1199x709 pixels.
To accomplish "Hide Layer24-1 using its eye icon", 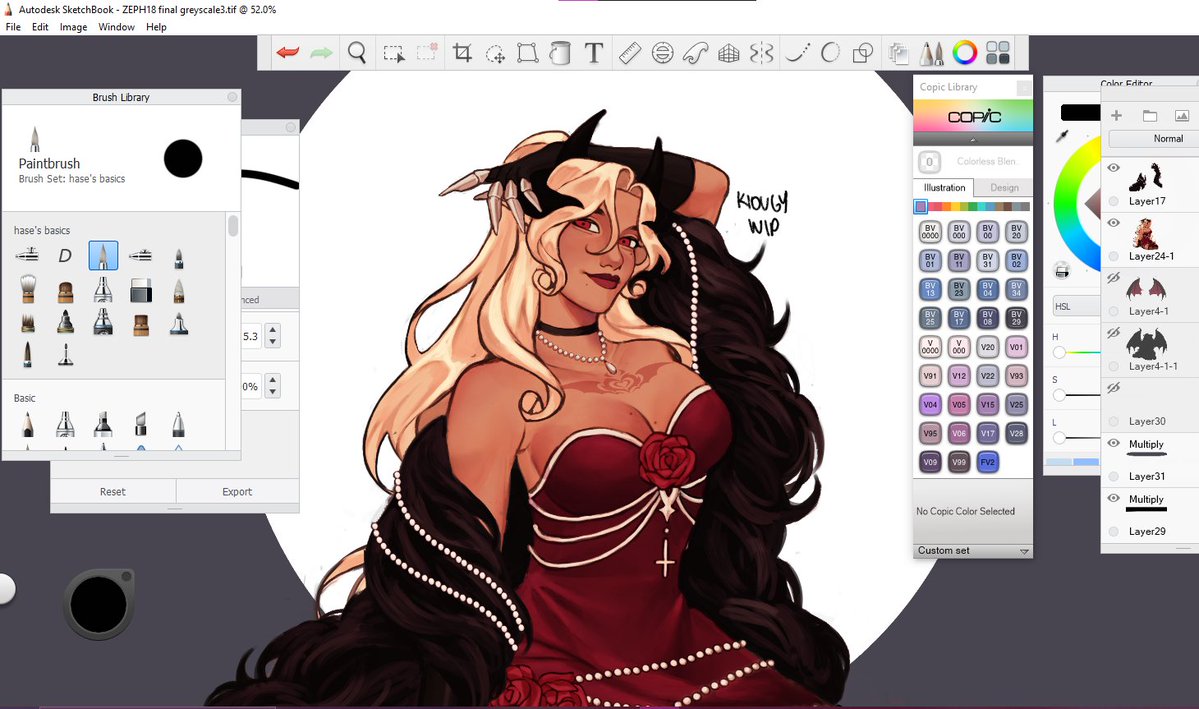I will (1113, 223).
